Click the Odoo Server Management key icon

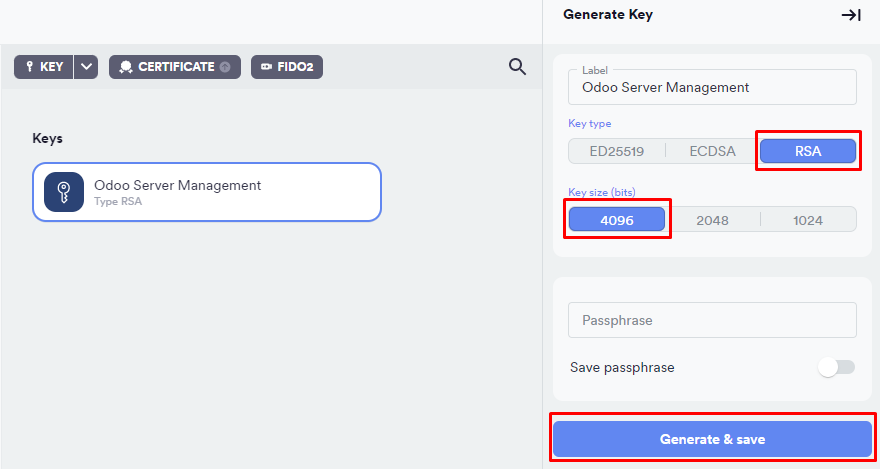[x=64, y=192]
